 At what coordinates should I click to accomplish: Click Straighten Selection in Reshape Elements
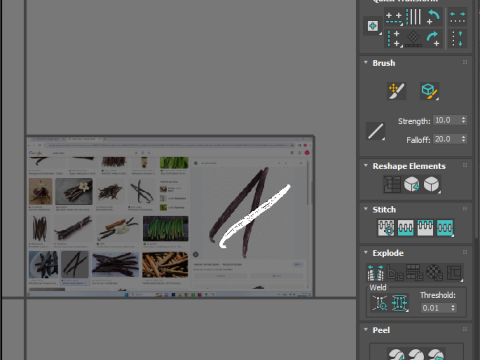(392, 184)
